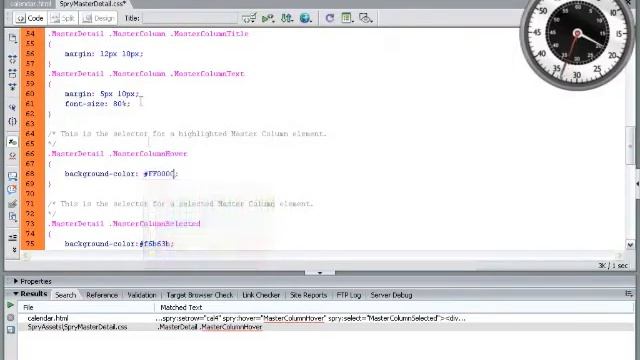Open the Validate markup dropdown icon
This screenshot has width=640, height=360.
(x=268, y=18)
